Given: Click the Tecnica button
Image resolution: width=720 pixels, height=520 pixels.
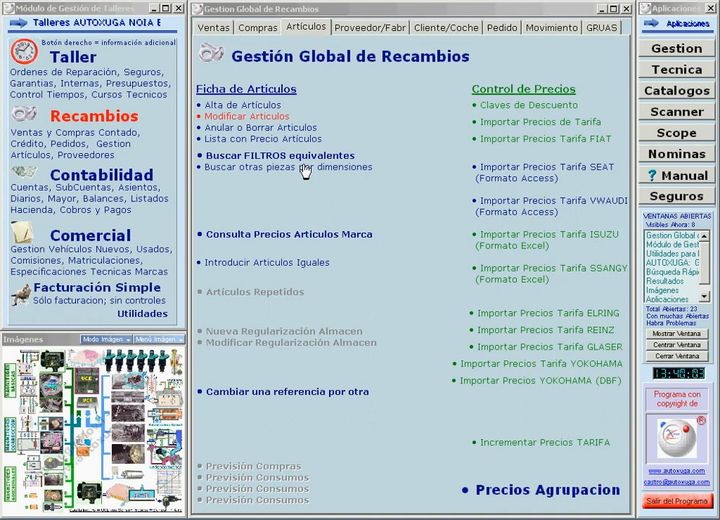Looking at the screenshot, I should [x=676, y=69].
